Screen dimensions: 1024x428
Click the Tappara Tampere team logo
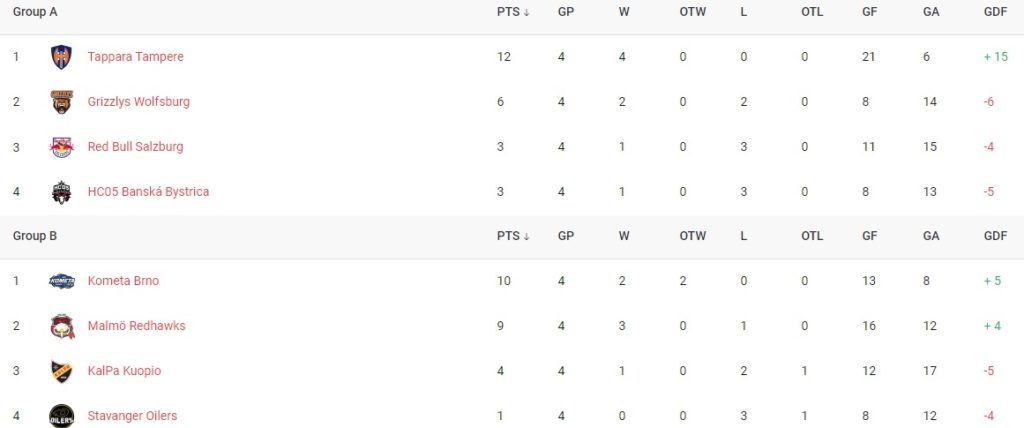click(61, 57)
